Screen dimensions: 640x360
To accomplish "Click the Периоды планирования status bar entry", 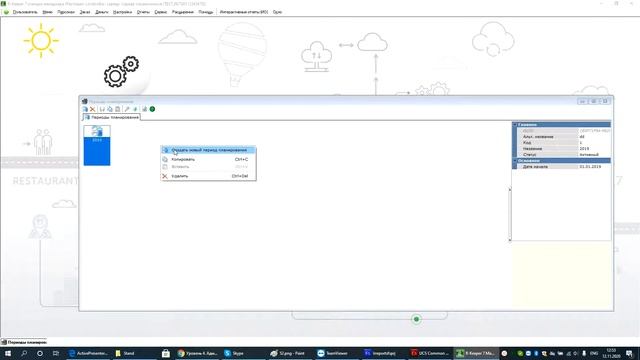I will click(24, 342).
